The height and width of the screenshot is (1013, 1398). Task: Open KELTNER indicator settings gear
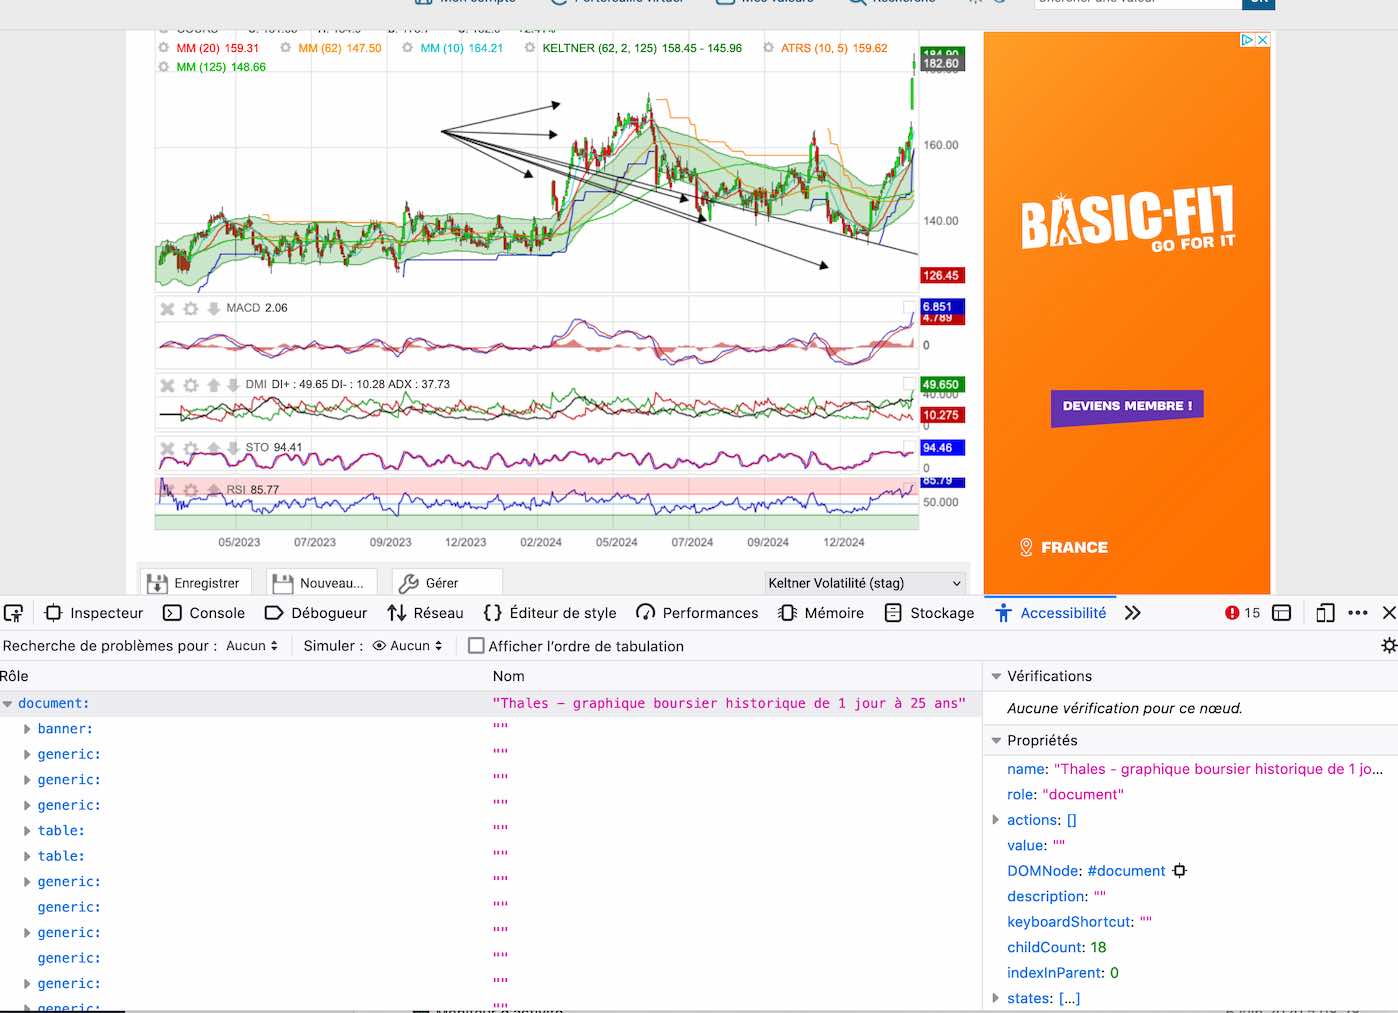(530, 48)
